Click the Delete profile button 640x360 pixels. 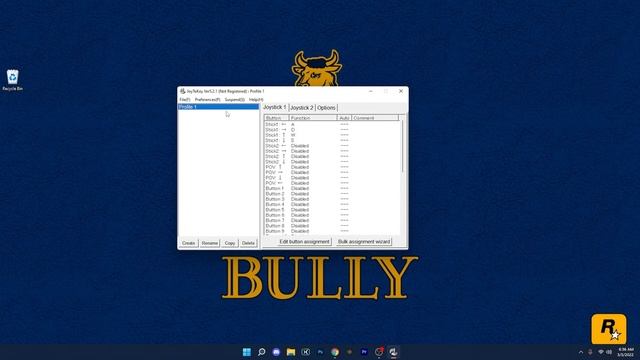pyautogui.click(x=248, y=243)
